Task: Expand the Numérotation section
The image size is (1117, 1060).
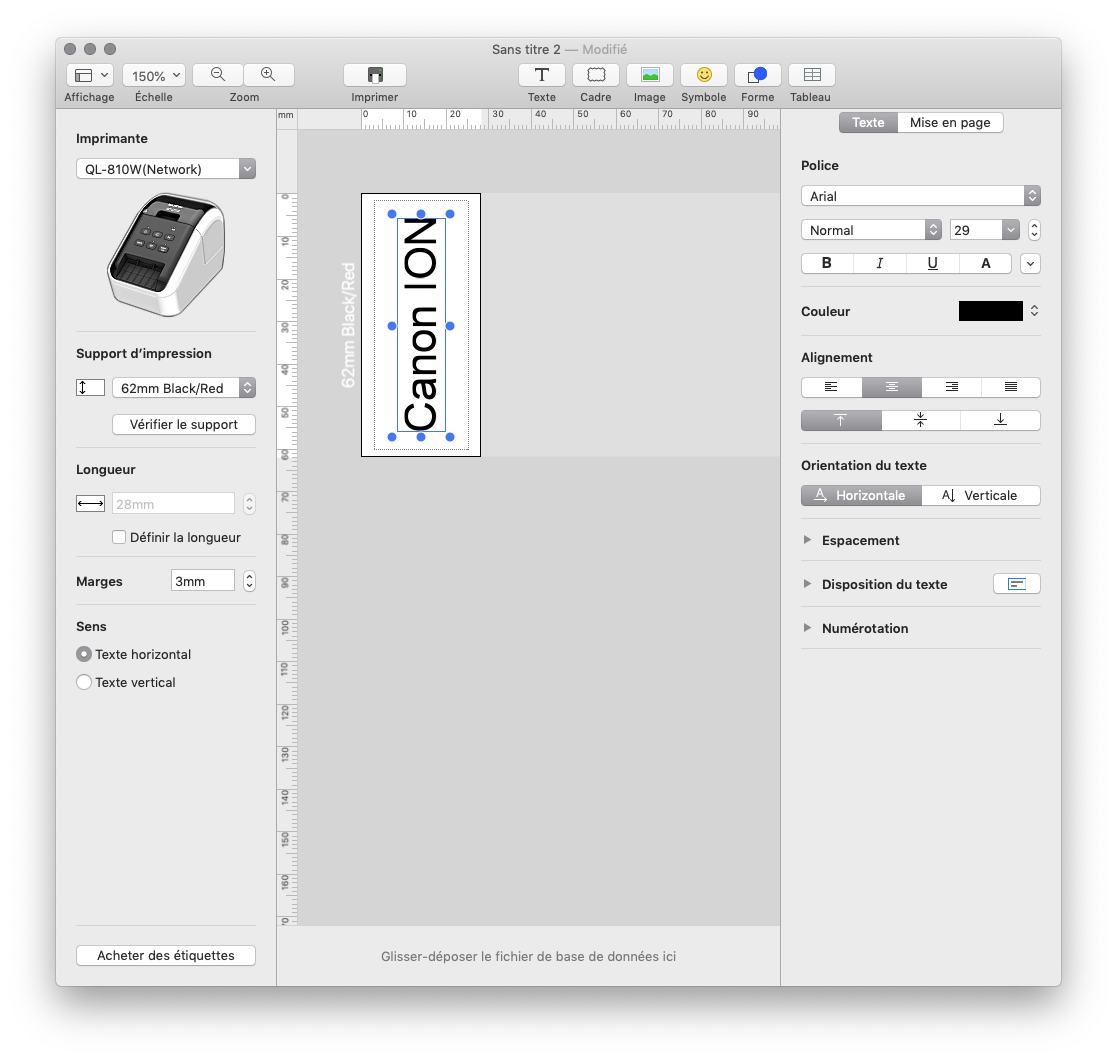Action: (x=807, y=628)
